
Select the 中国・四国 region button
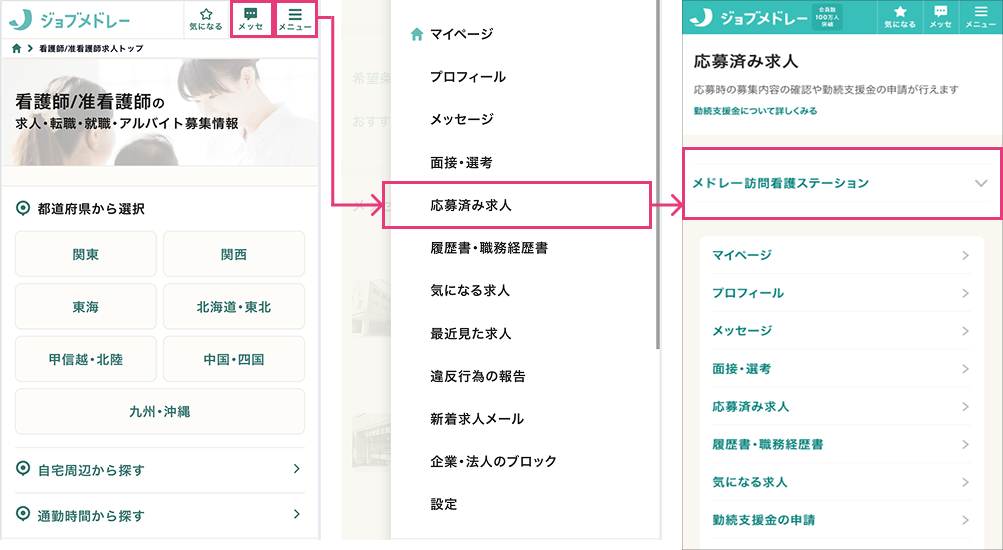(x=234, y=359)
